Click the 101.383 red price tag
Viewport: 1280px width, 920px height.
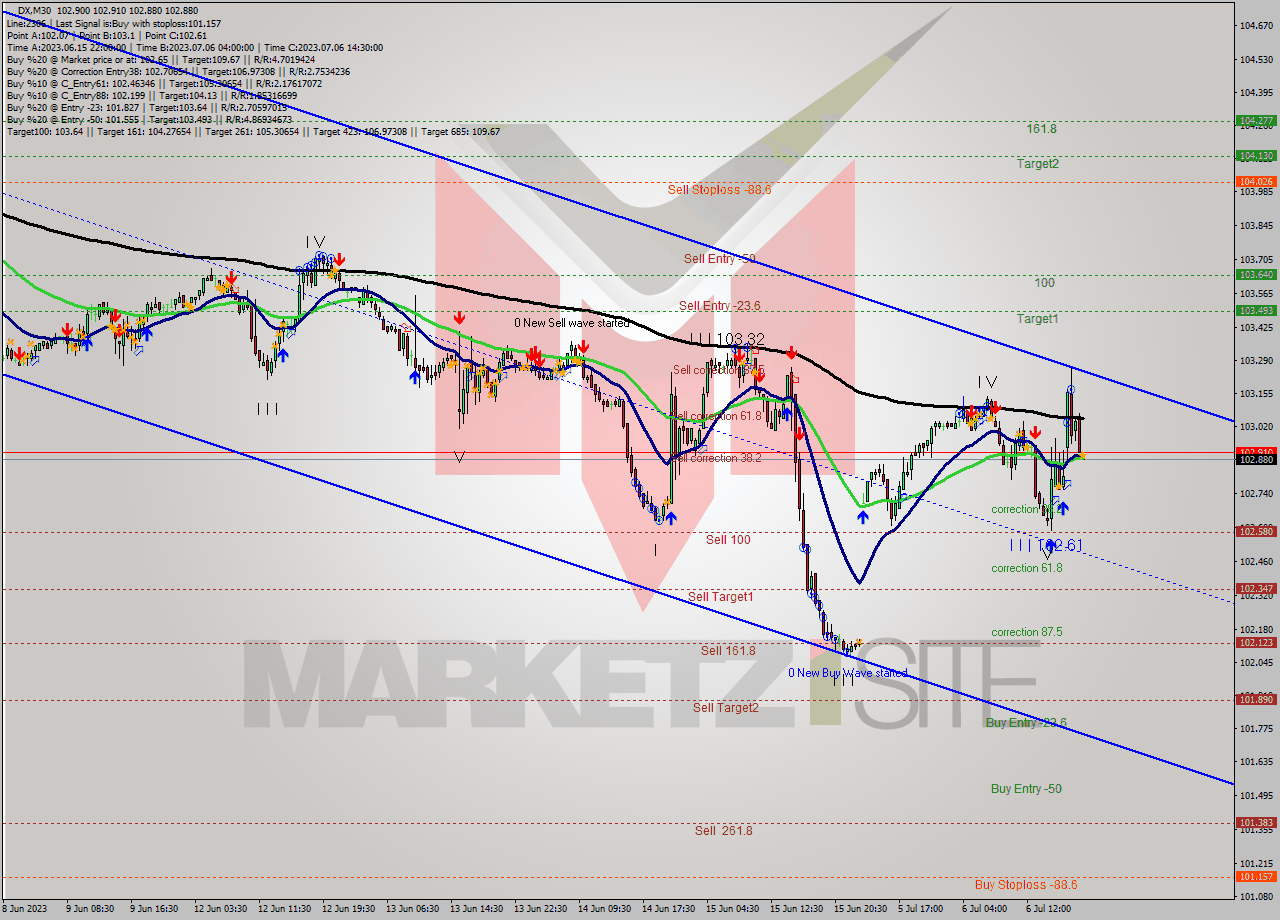point(1256,823)
